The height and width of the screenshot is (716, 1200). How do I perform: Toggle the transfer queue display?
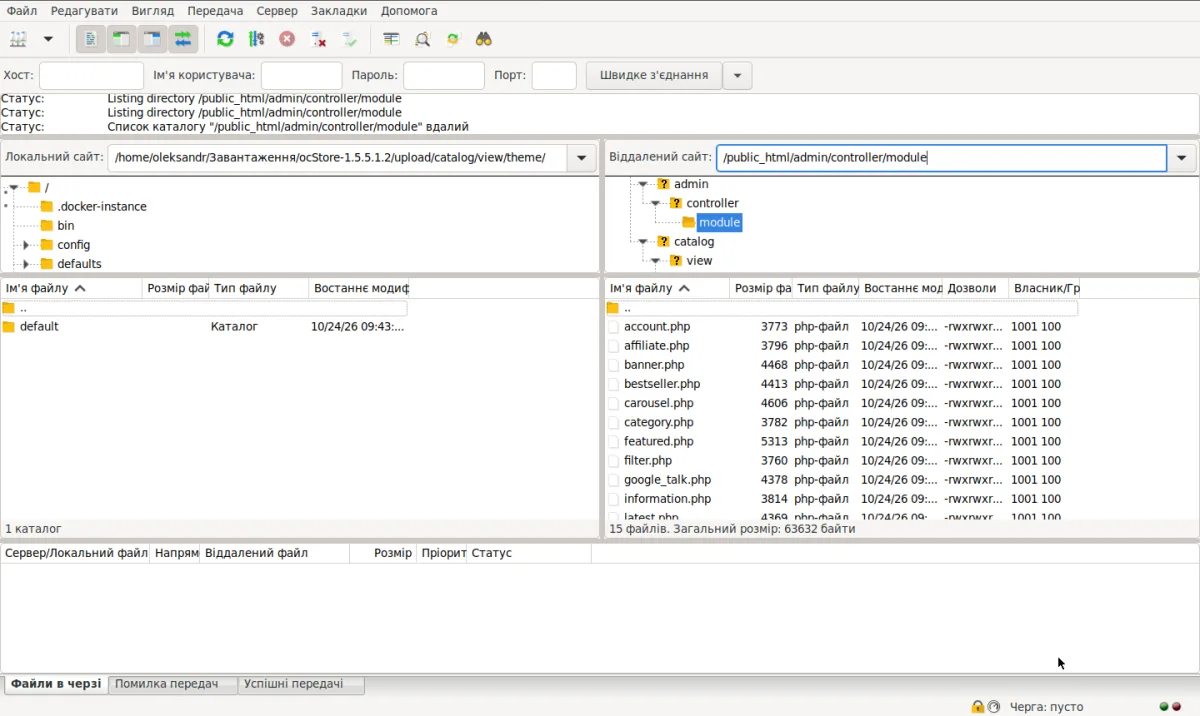(183, 39)
